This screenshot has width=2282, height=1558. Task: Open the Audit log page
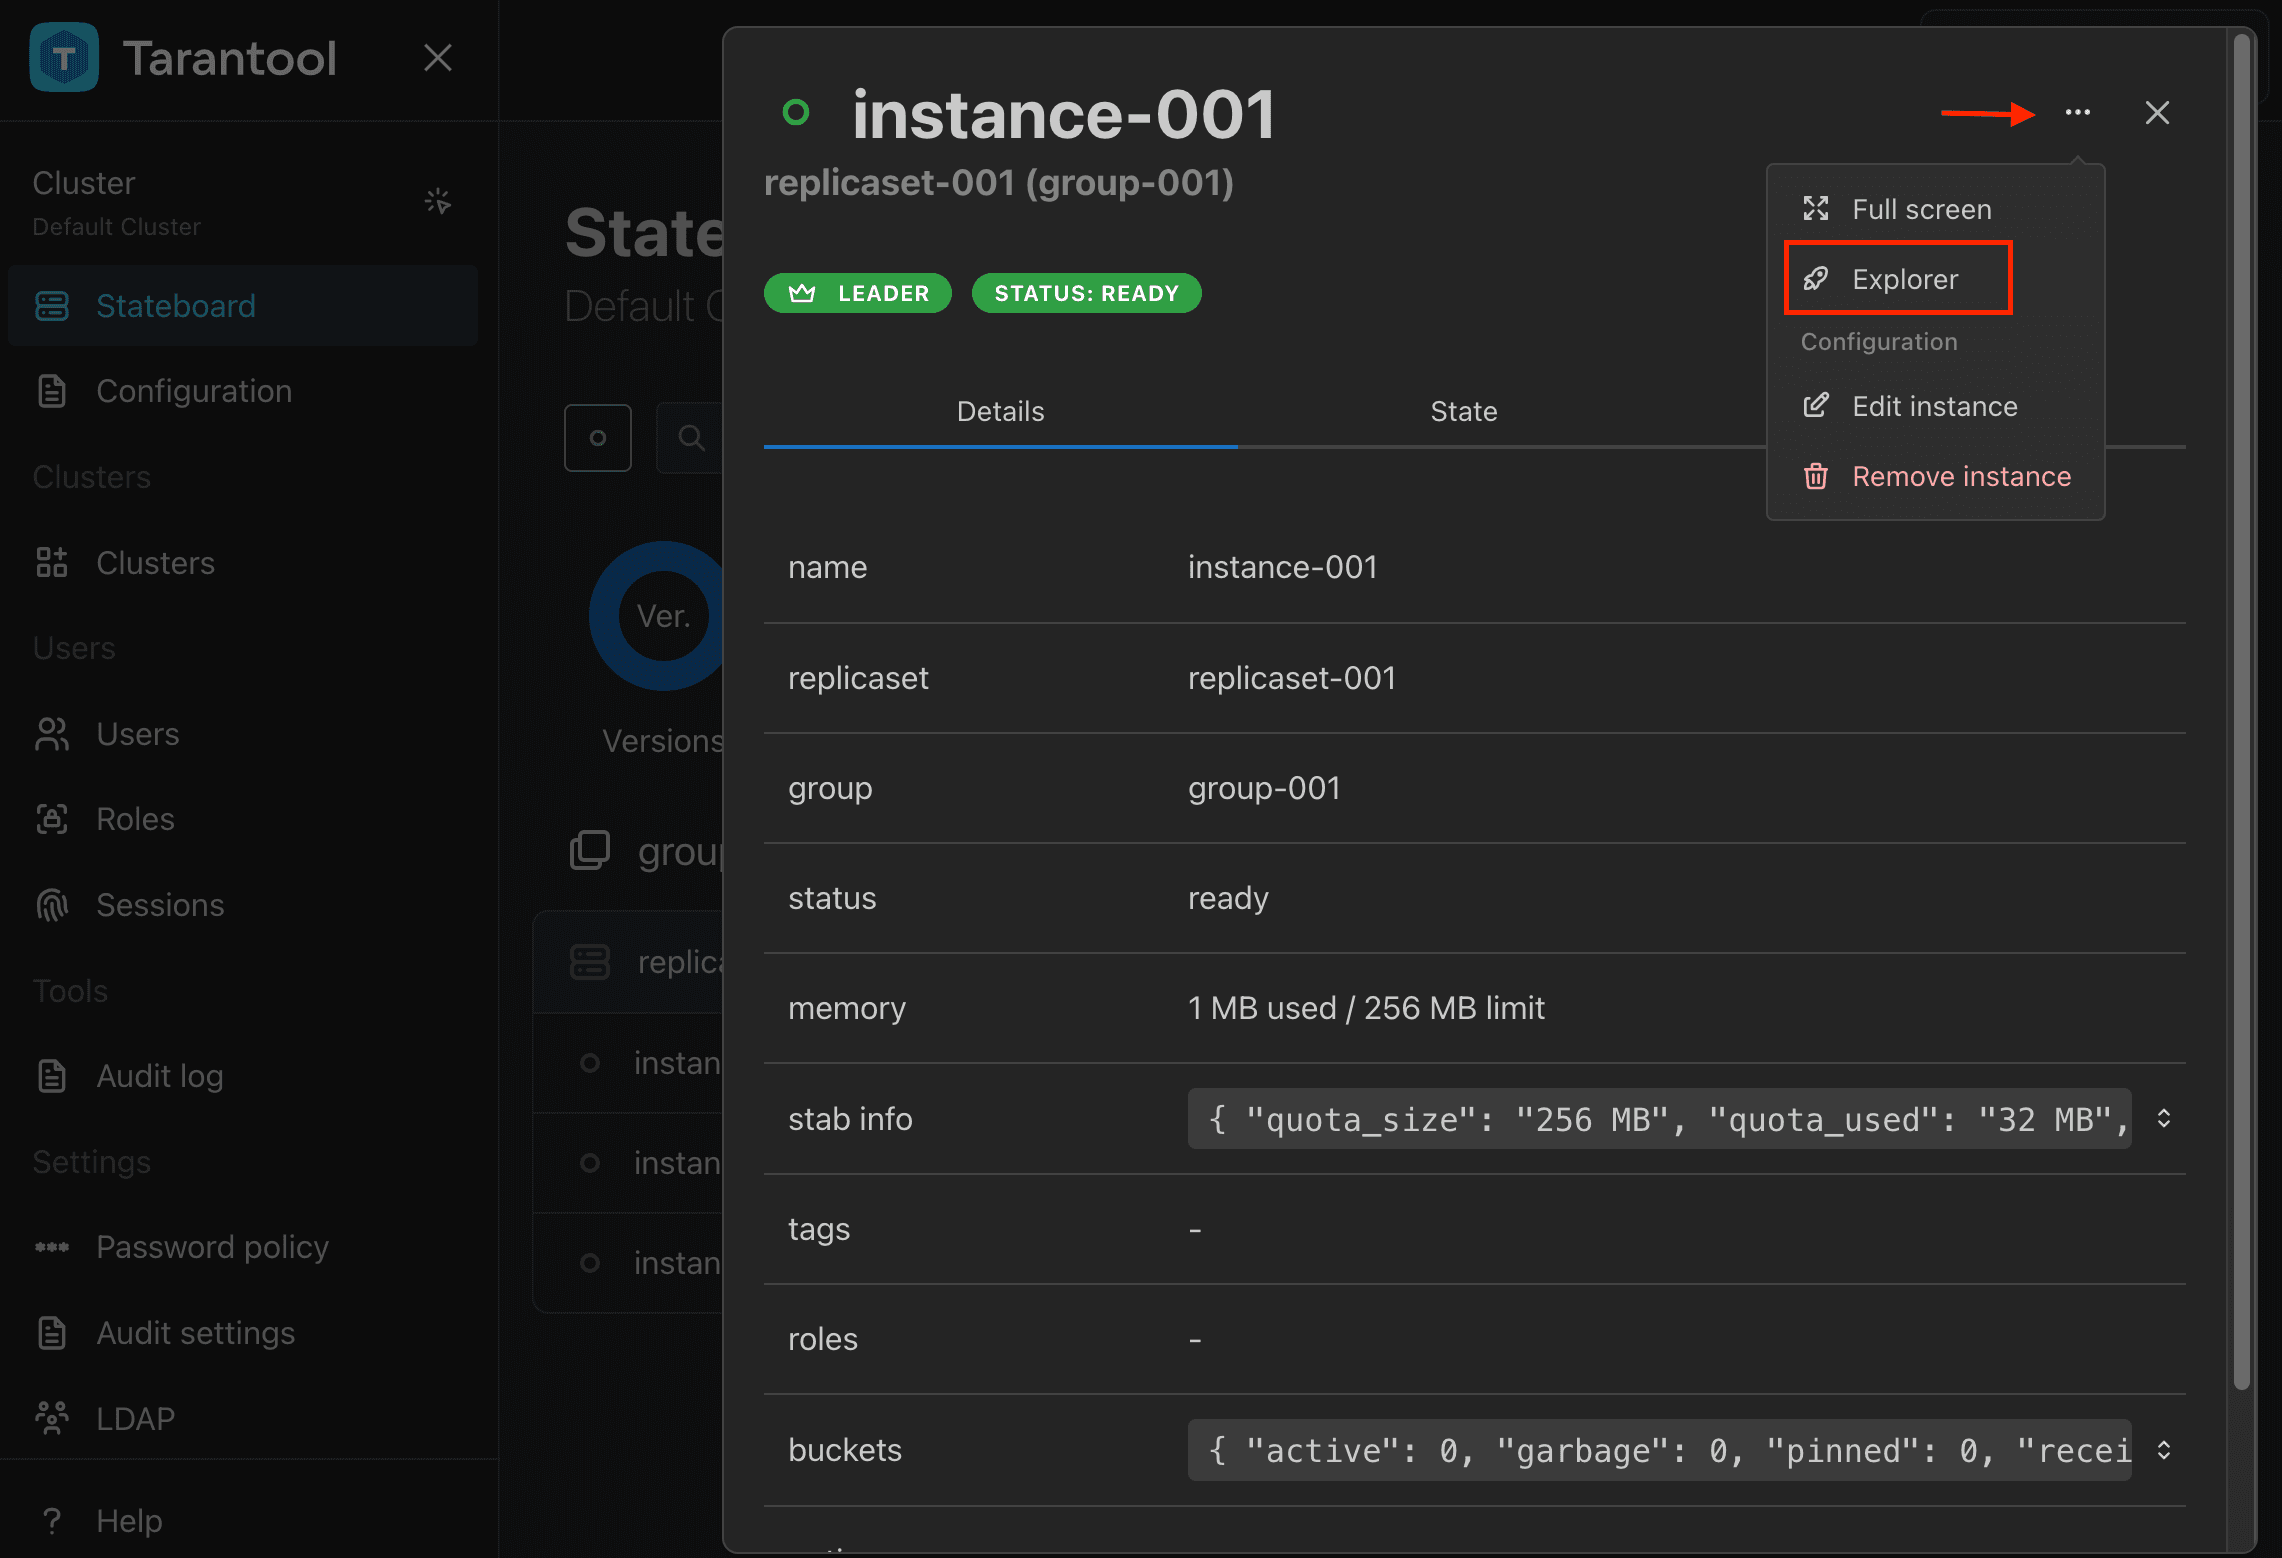point(243,1076)
